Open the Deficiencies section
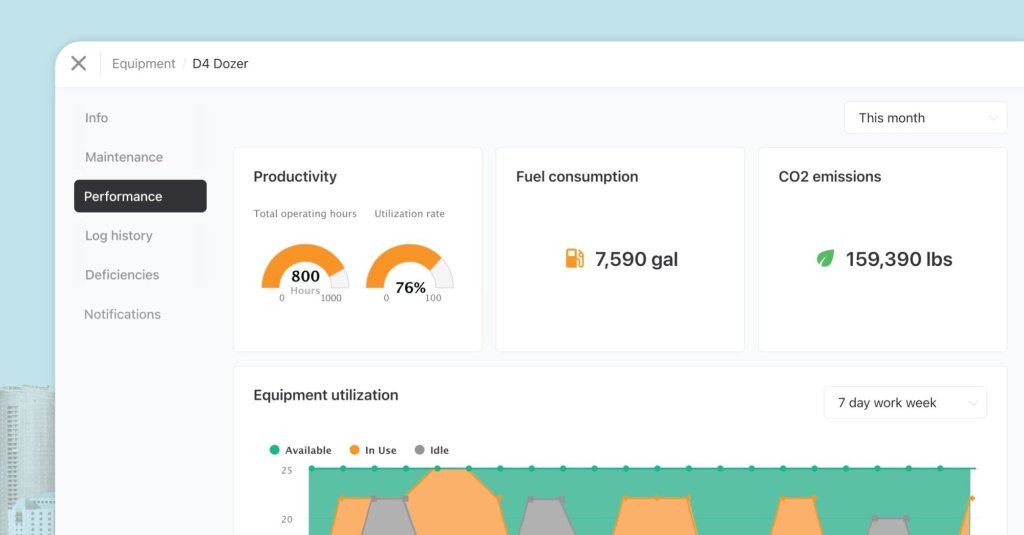 122,275
